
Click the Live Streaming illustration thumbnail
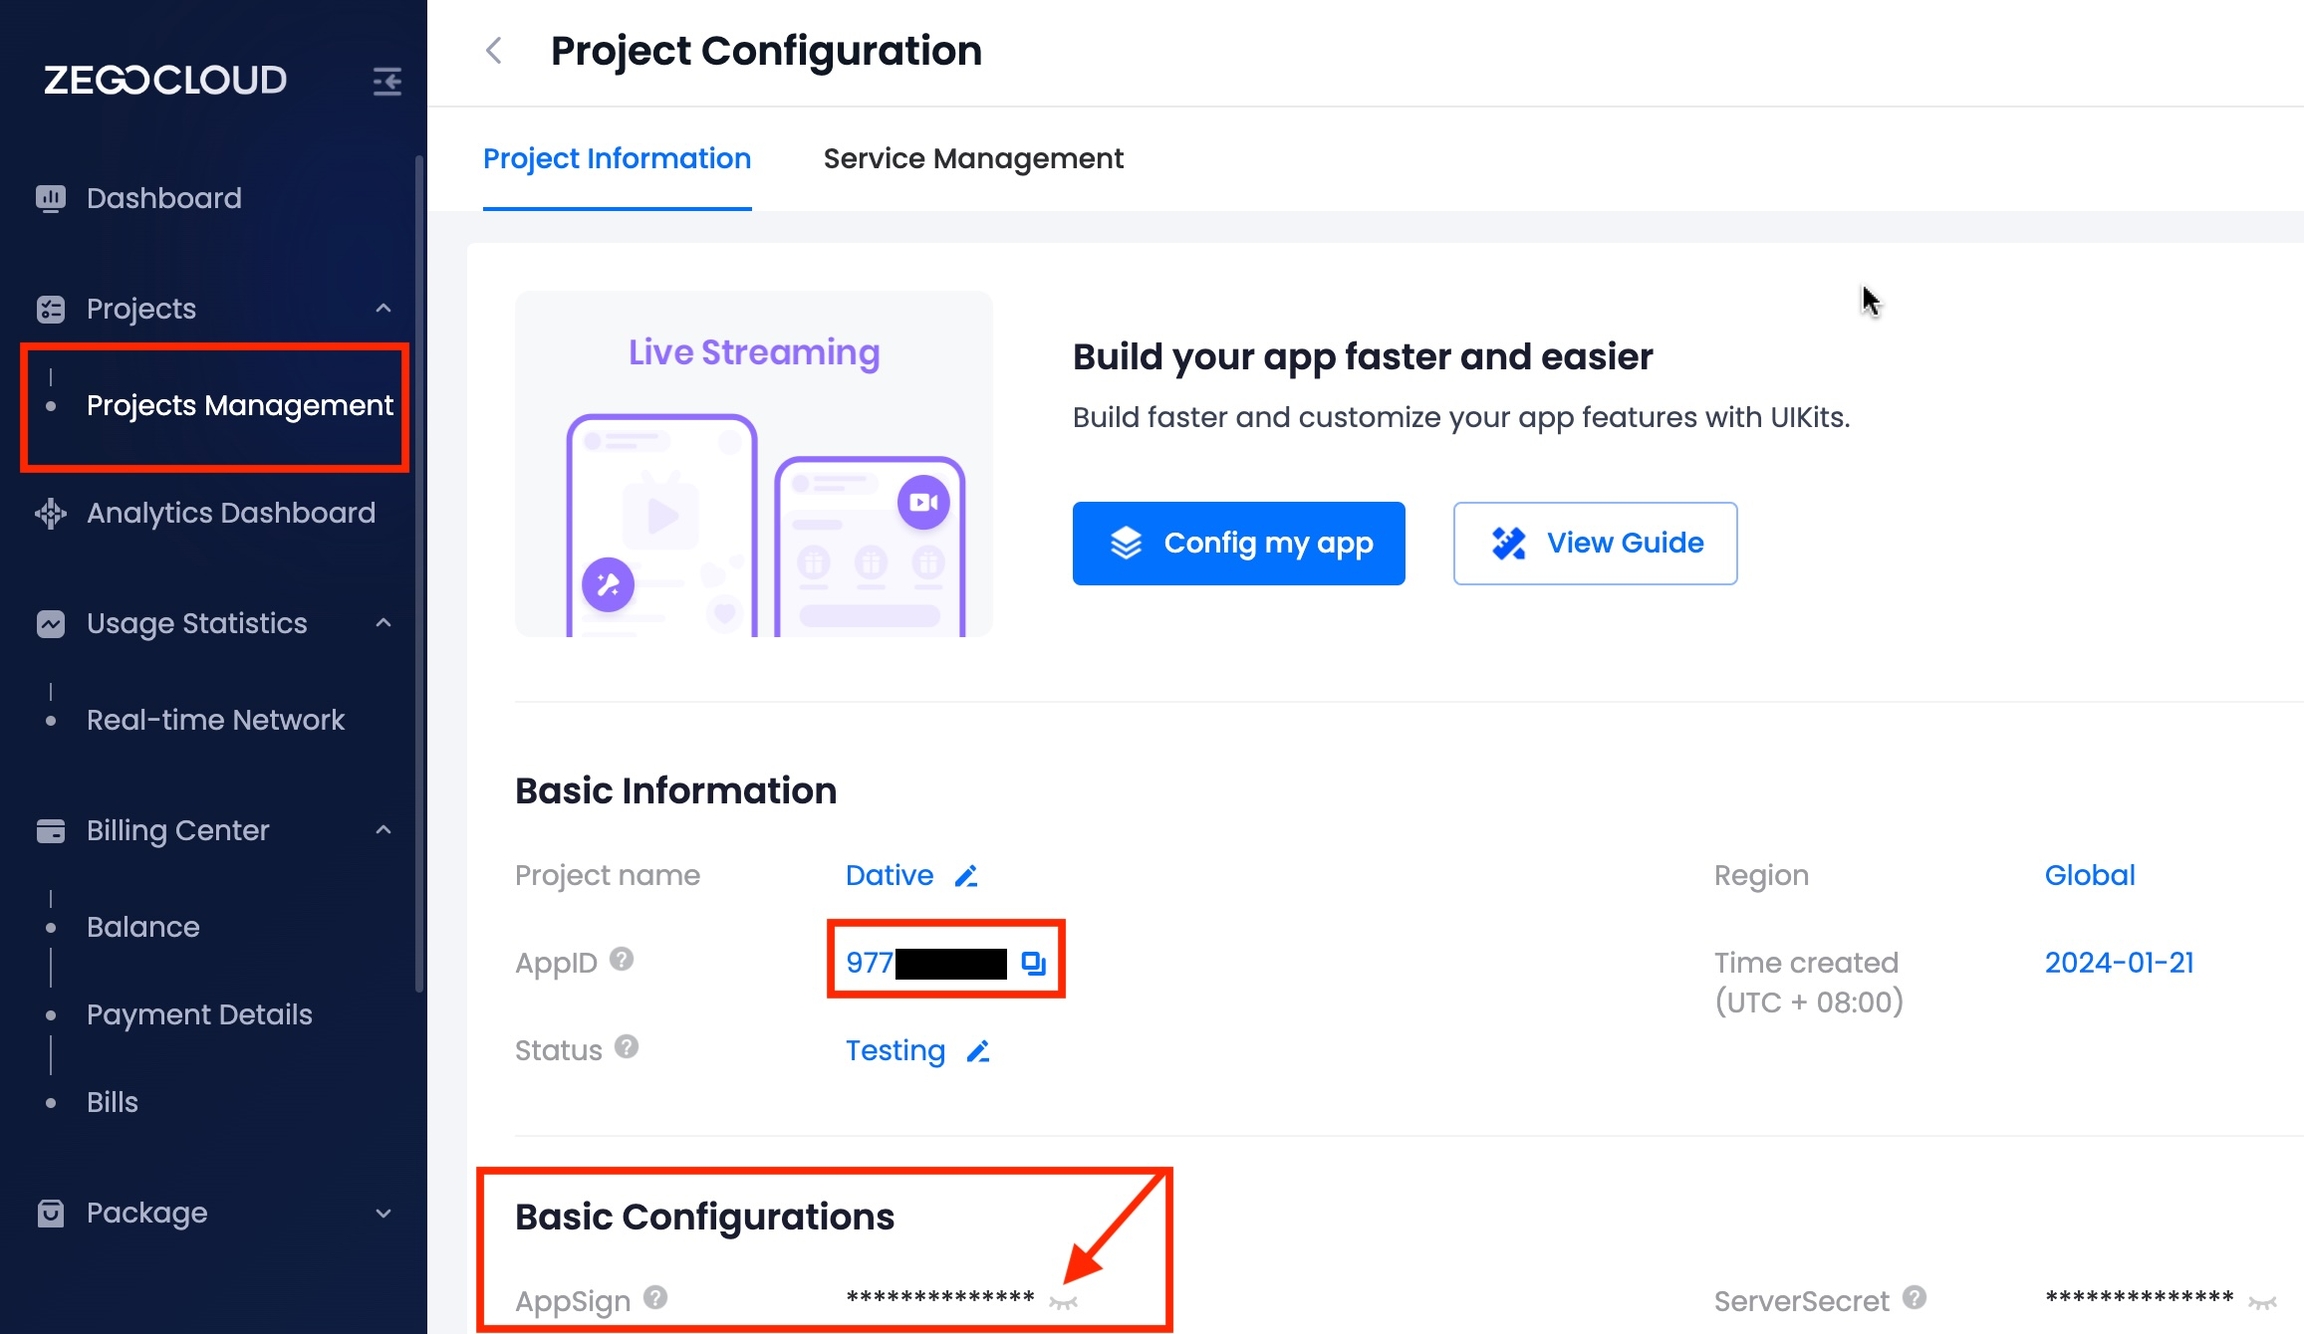point(754,465)
